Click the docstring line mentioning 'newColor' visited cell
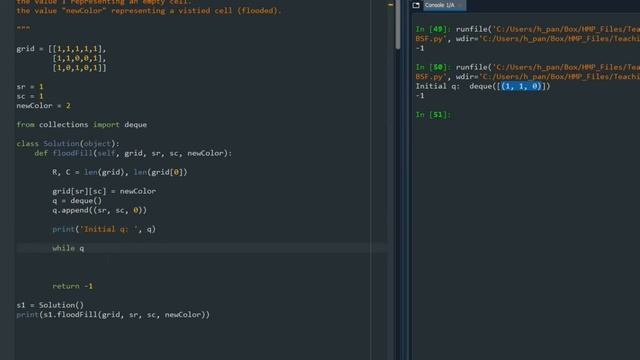640x360 pixels. click(x=149, y=11)
